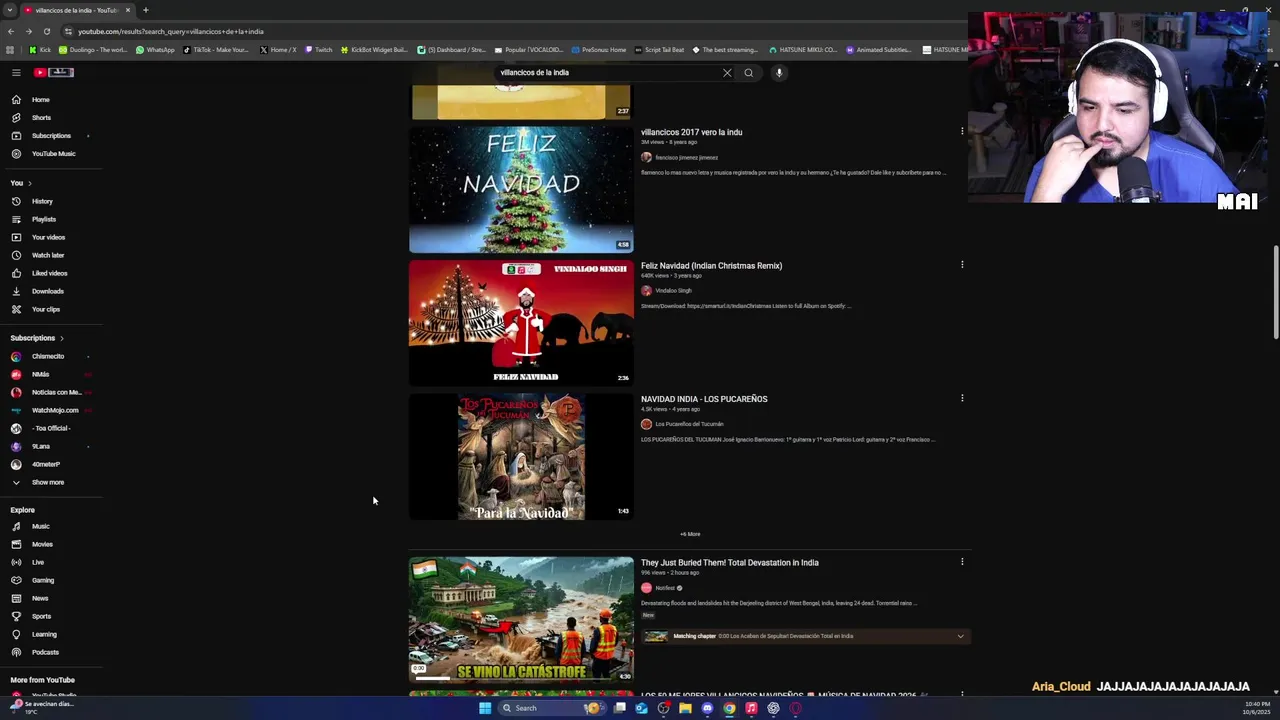Open the Twitch bookmark
This screenshot has height=720, width=1280.
pyautogui.click(x=318, y=50)
